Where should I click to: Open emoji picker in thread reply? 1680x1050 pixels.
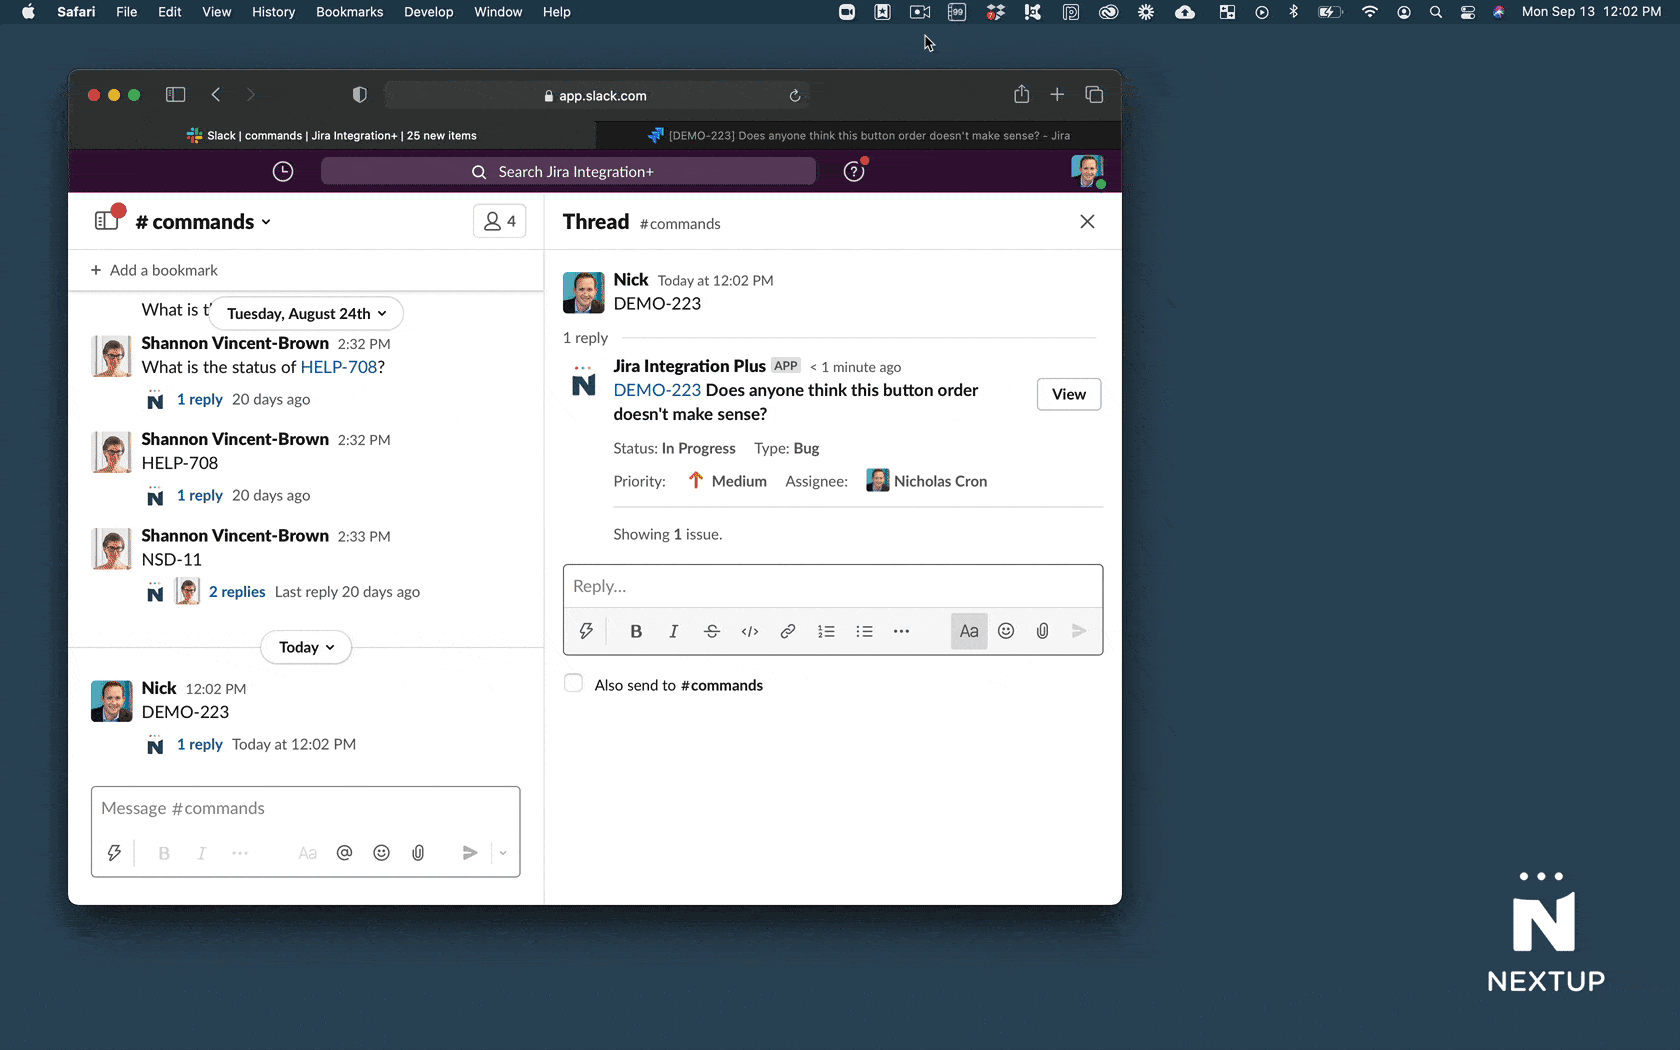(1006, 631)
